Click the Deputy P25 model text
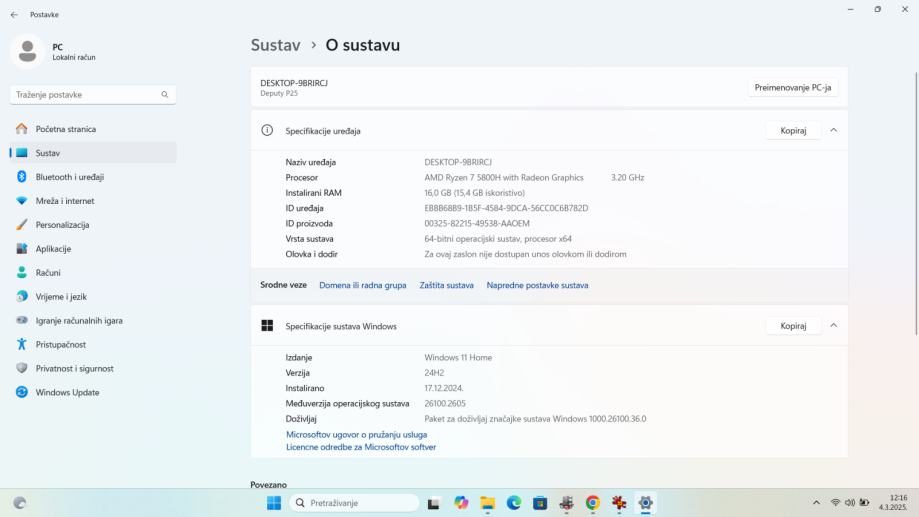 (x=279, y=93)
